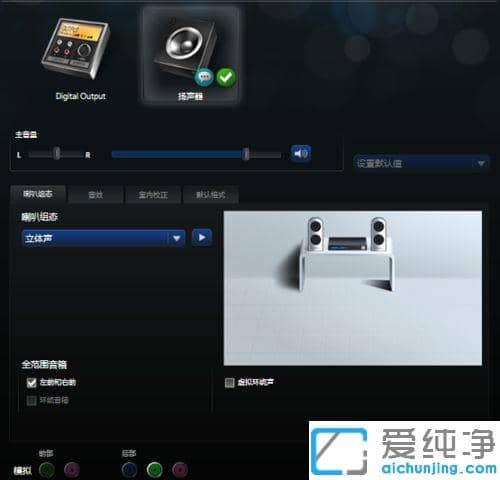500x480 pixels.
Task: Click the chat bubble communication-device badge
Action: pyautogui.click(x=204, y=77)
